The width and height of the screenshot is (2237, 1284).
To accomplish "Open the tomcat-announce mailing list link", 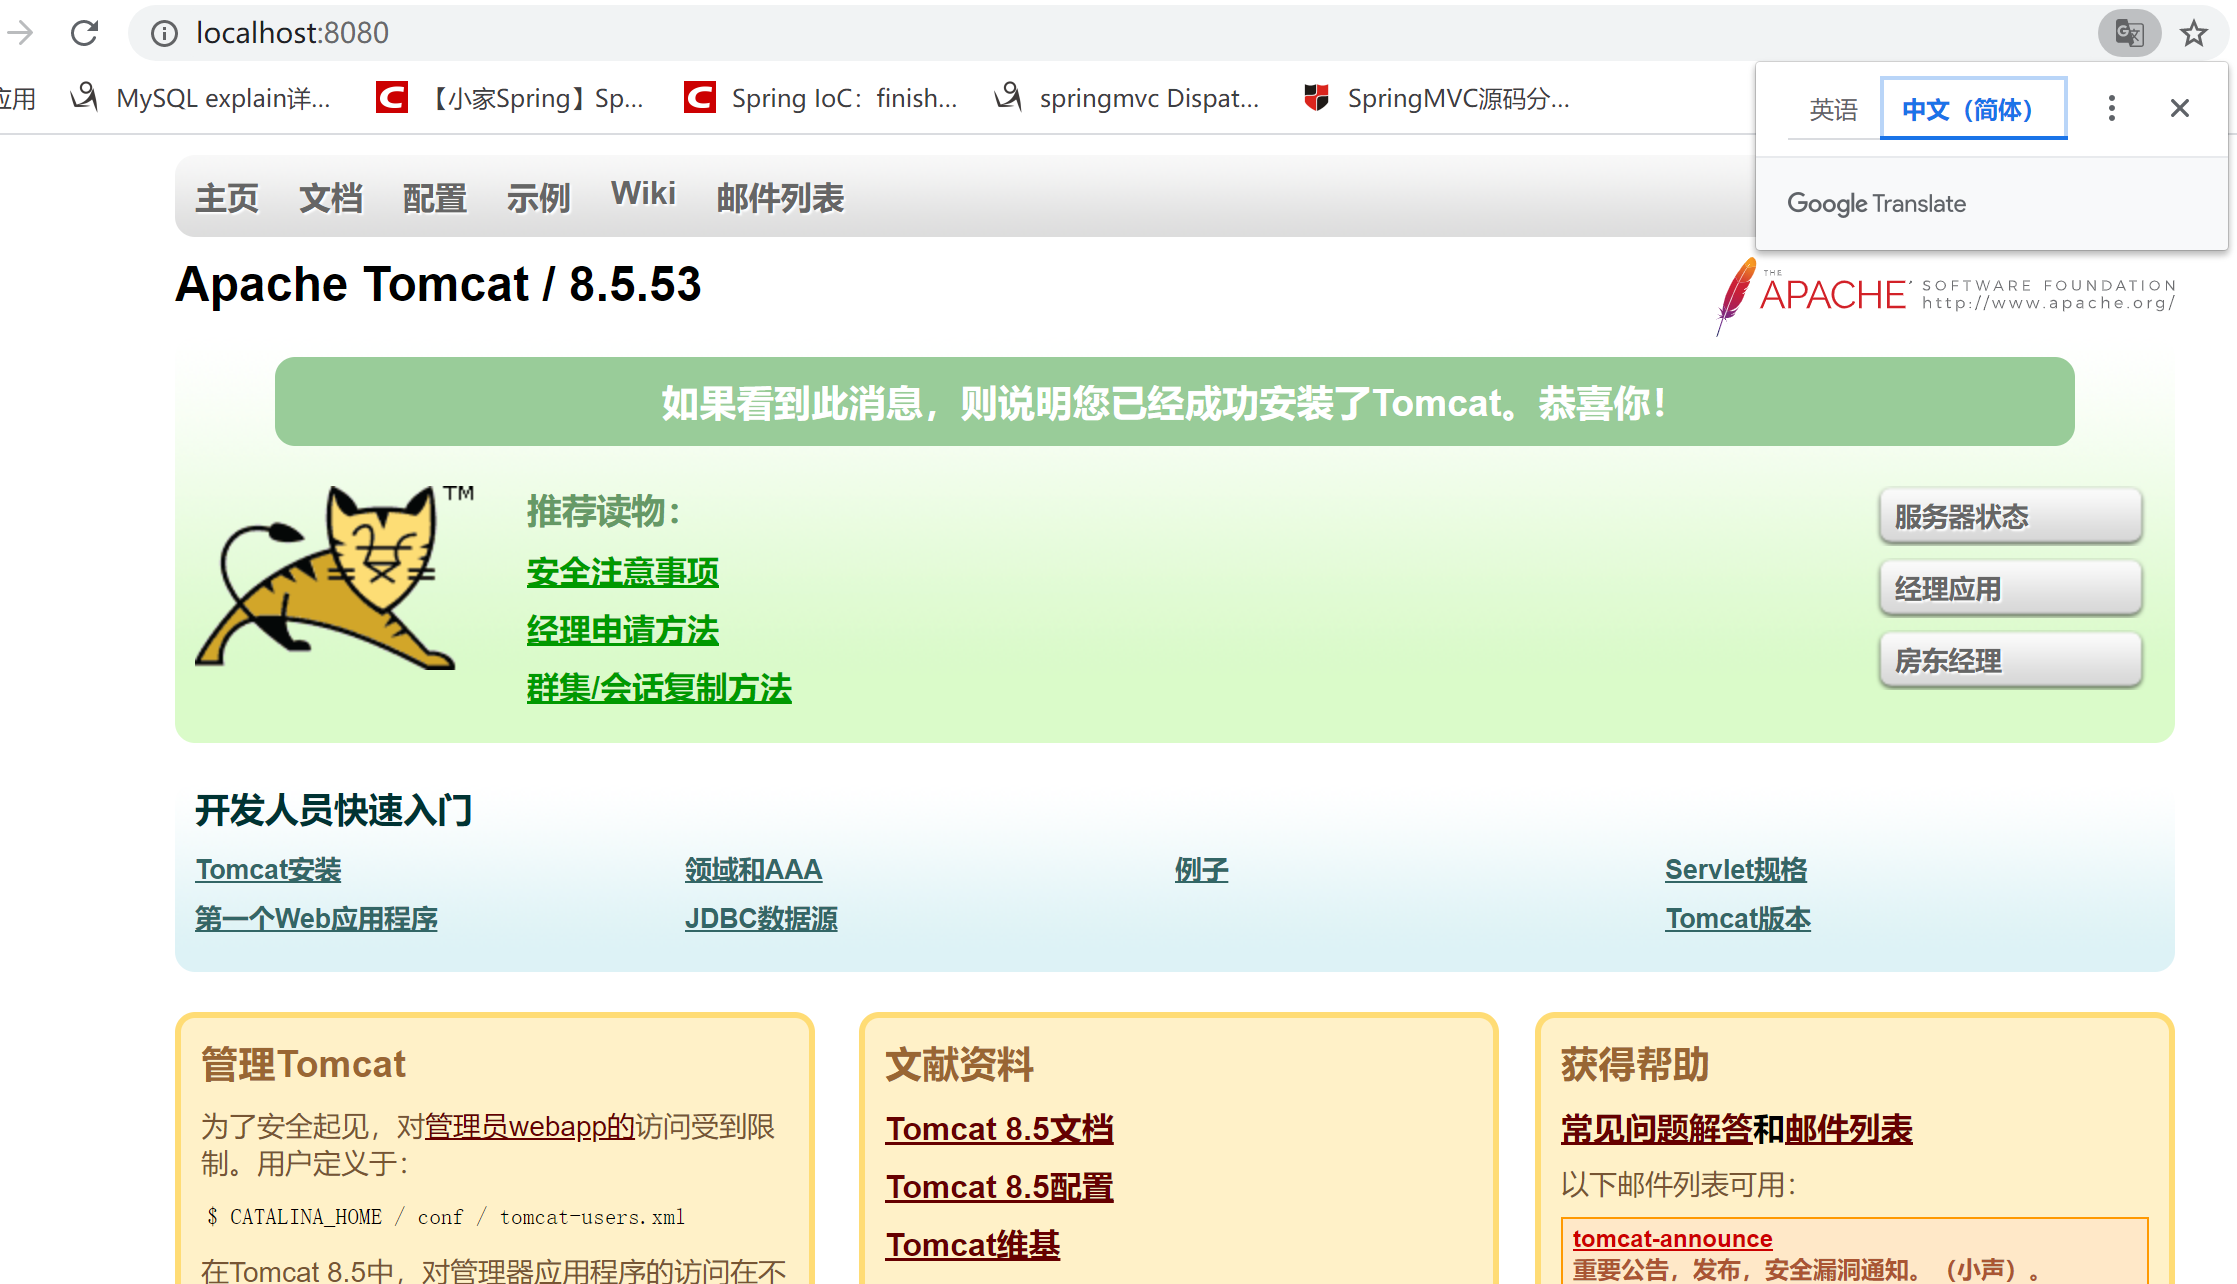I will pyautogui.click(x=1672, y=1239).
